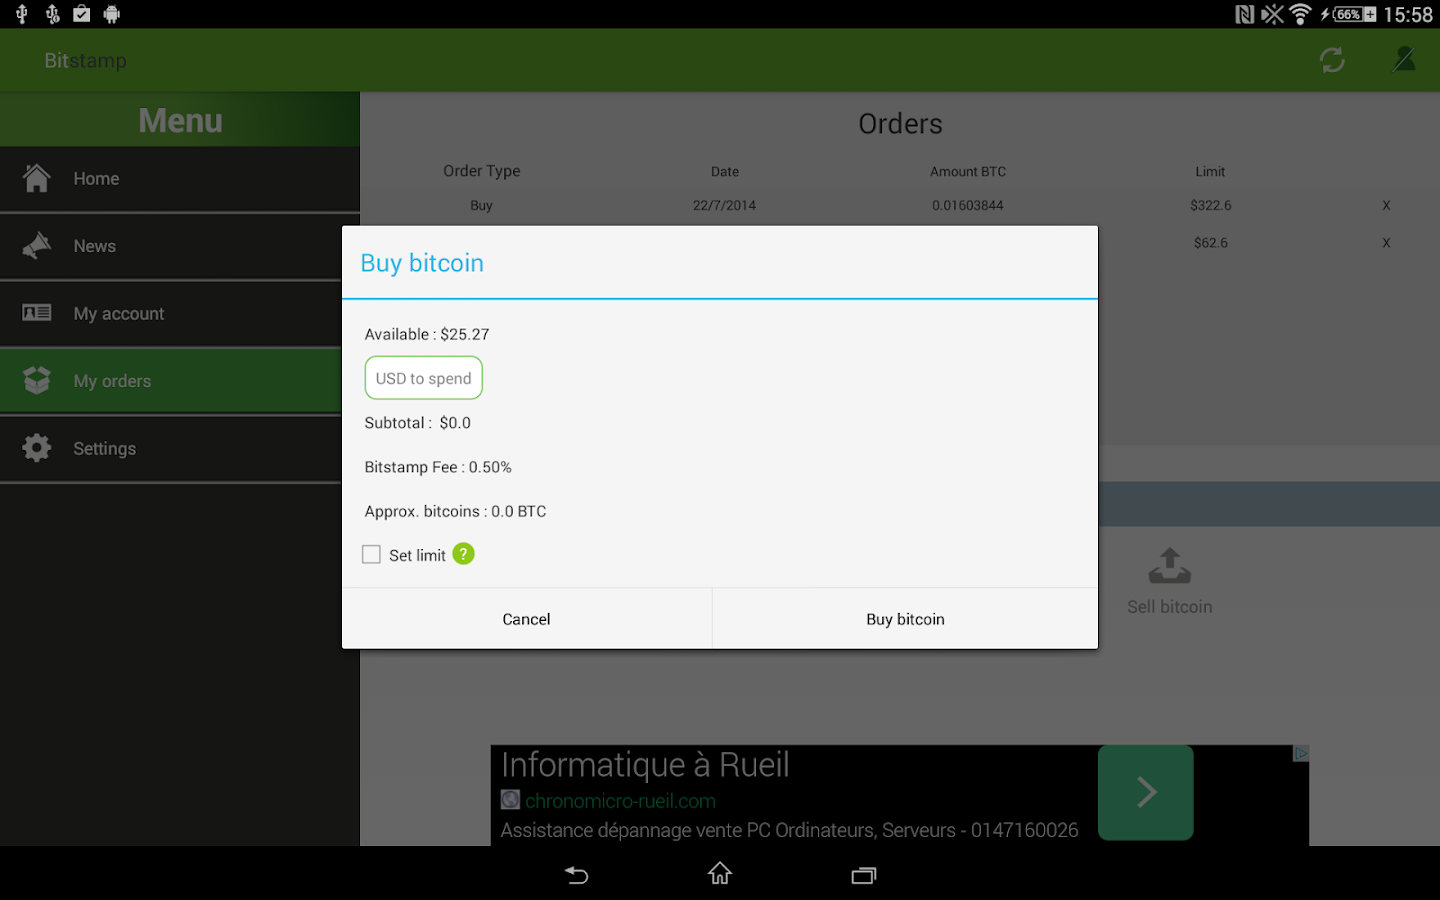The image size is (1440, 900).
Task: Click the Sell bitcoin upload icon
Action: click(1170, 566)
